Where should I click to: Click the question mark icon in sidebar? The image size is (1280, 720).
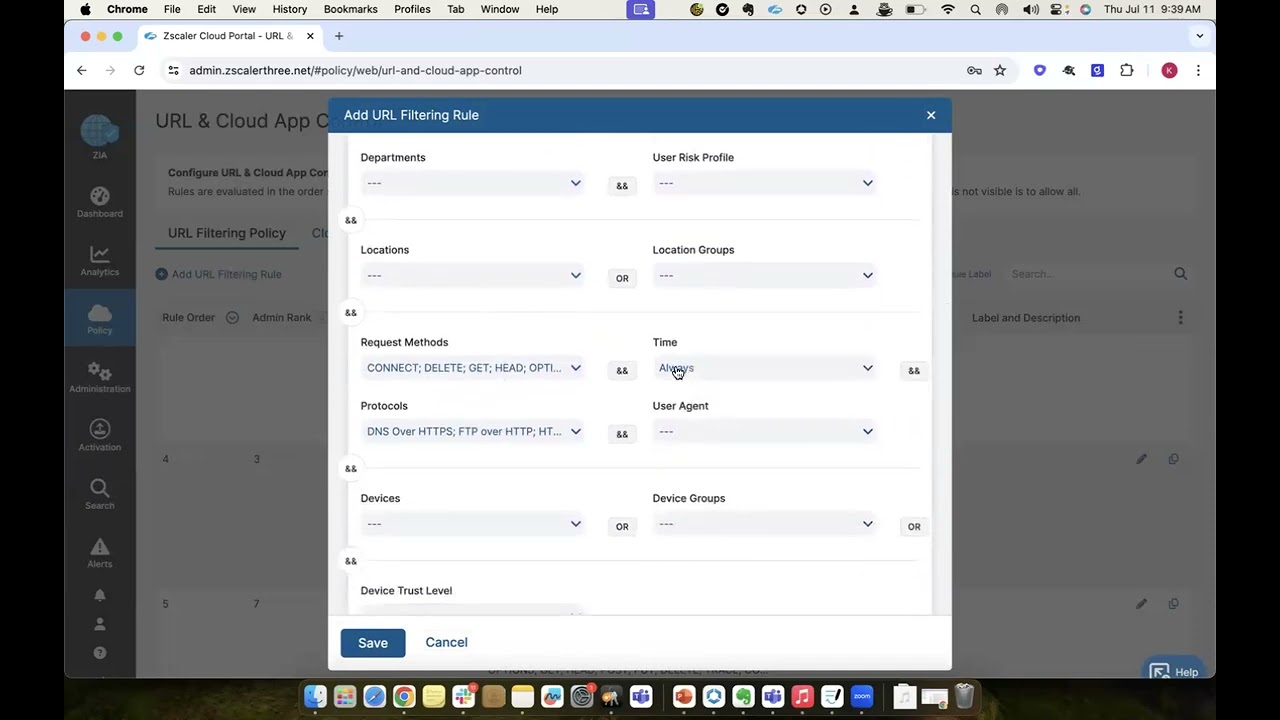[100, 653]
